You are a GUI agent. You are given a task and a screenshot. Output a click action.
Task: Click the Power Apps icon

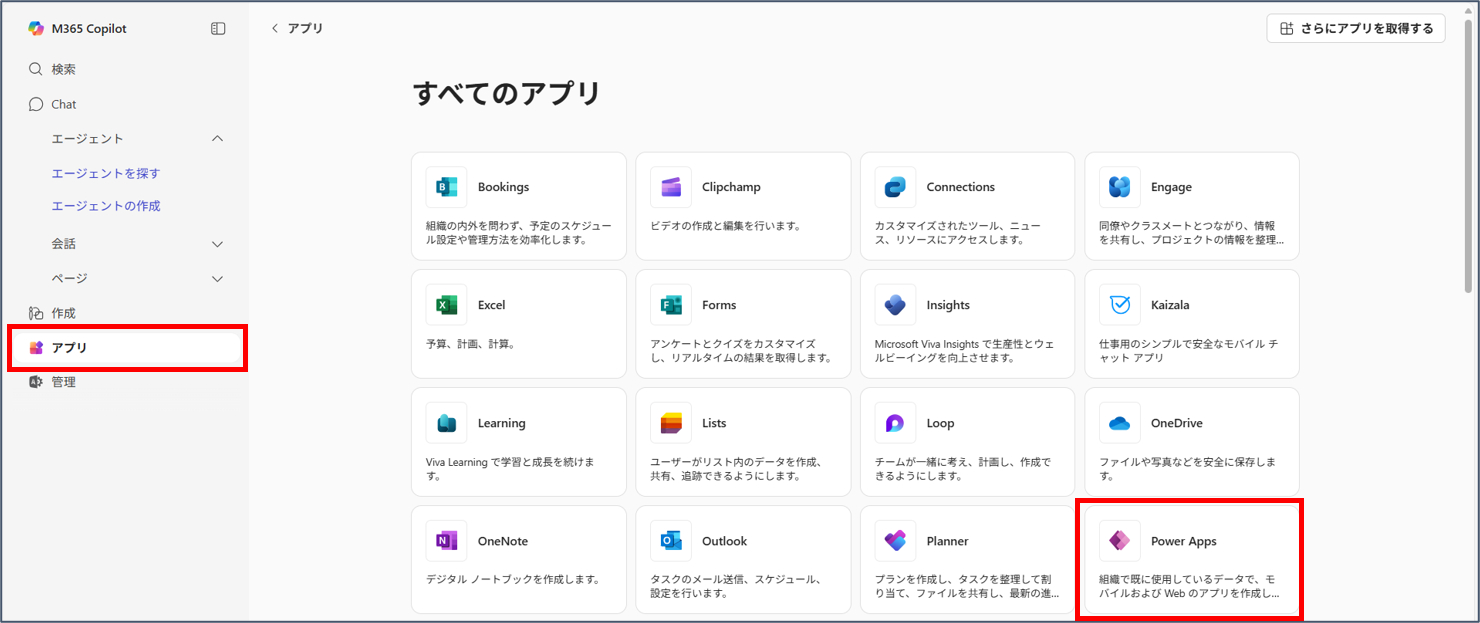click(1120, 541)
